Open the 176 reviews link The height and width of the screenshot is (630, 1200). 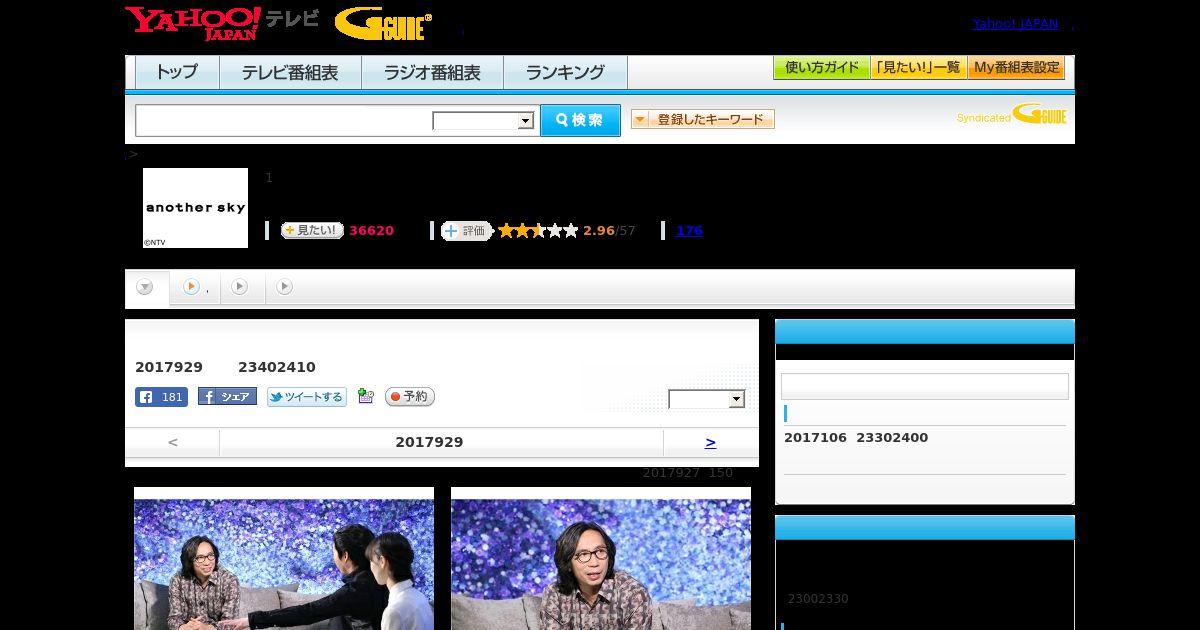pos(689,231)
